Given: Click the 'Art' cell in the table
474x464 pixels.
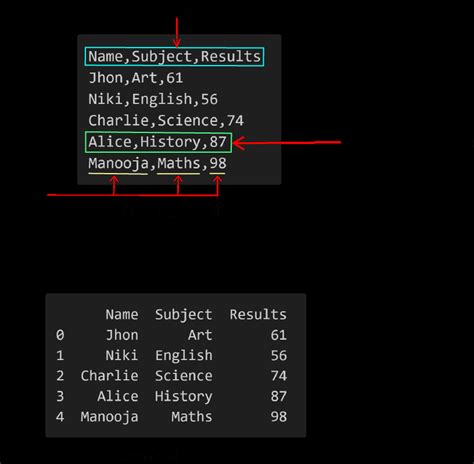Looking at the screenshot, I should coord(200,335).
